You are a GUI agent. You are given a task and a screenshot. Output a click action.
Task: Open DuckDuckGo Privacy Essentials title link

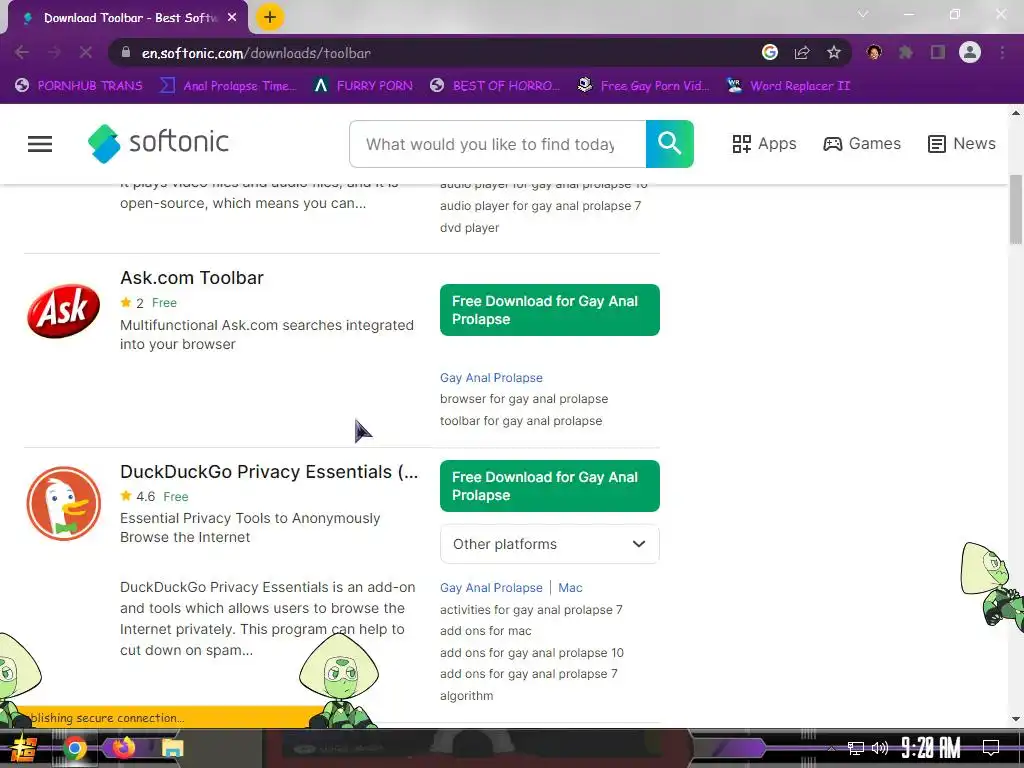tap(269, 472)
